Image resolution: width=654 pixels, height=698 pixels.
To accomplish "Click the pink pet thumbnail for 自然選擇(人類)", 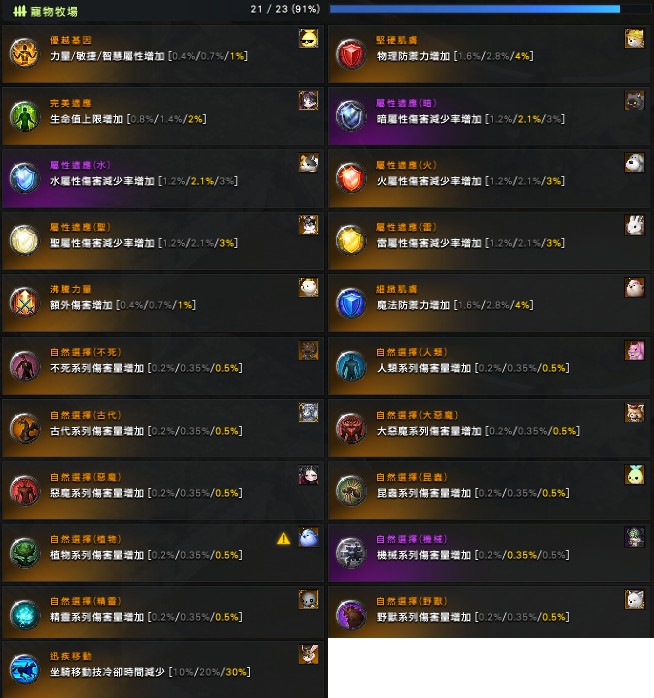I will (x=634, y=351).
